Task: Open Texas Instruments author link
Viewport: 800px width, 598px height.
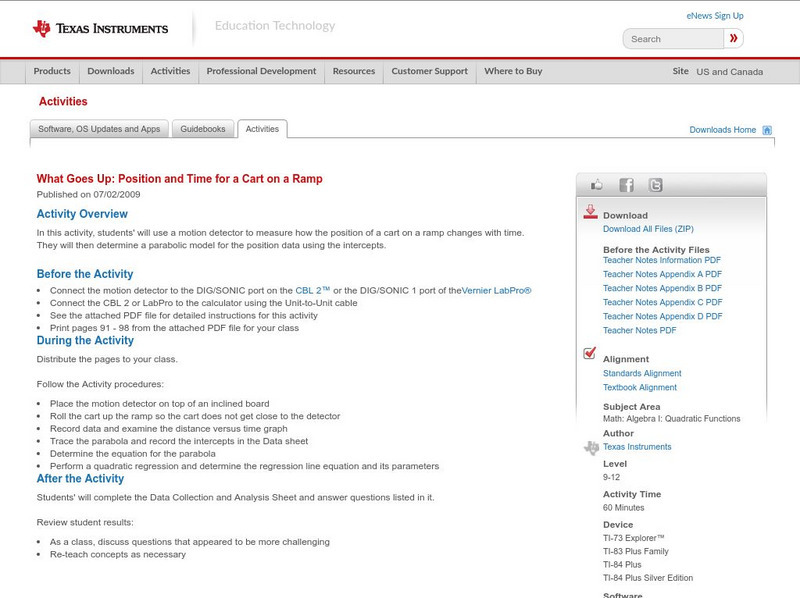Action: click(x=637, y=447)
